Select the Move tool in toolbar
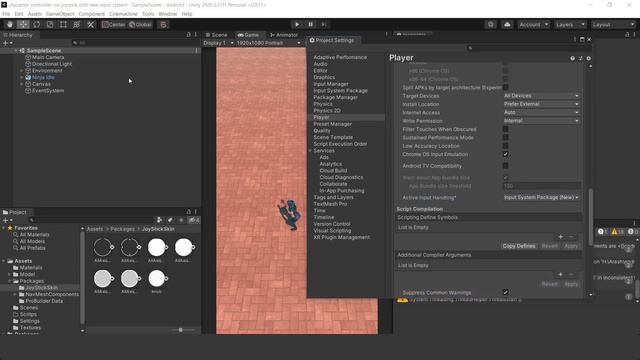Screen dimensions: 640x360 tap(23, 24)
